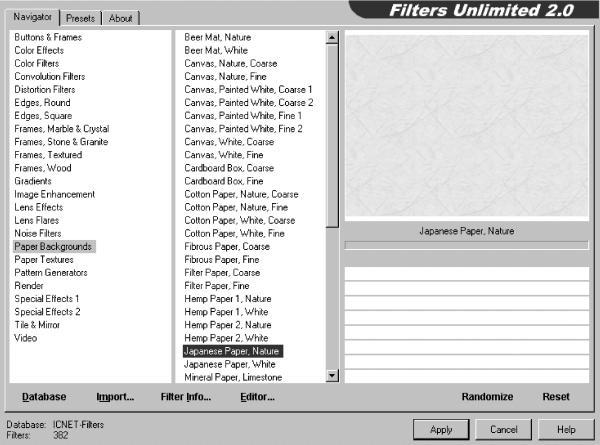The image size is (600, 445).
Task: Click the filter list scrollbar thumb
Action: click(x=332, y=136)
